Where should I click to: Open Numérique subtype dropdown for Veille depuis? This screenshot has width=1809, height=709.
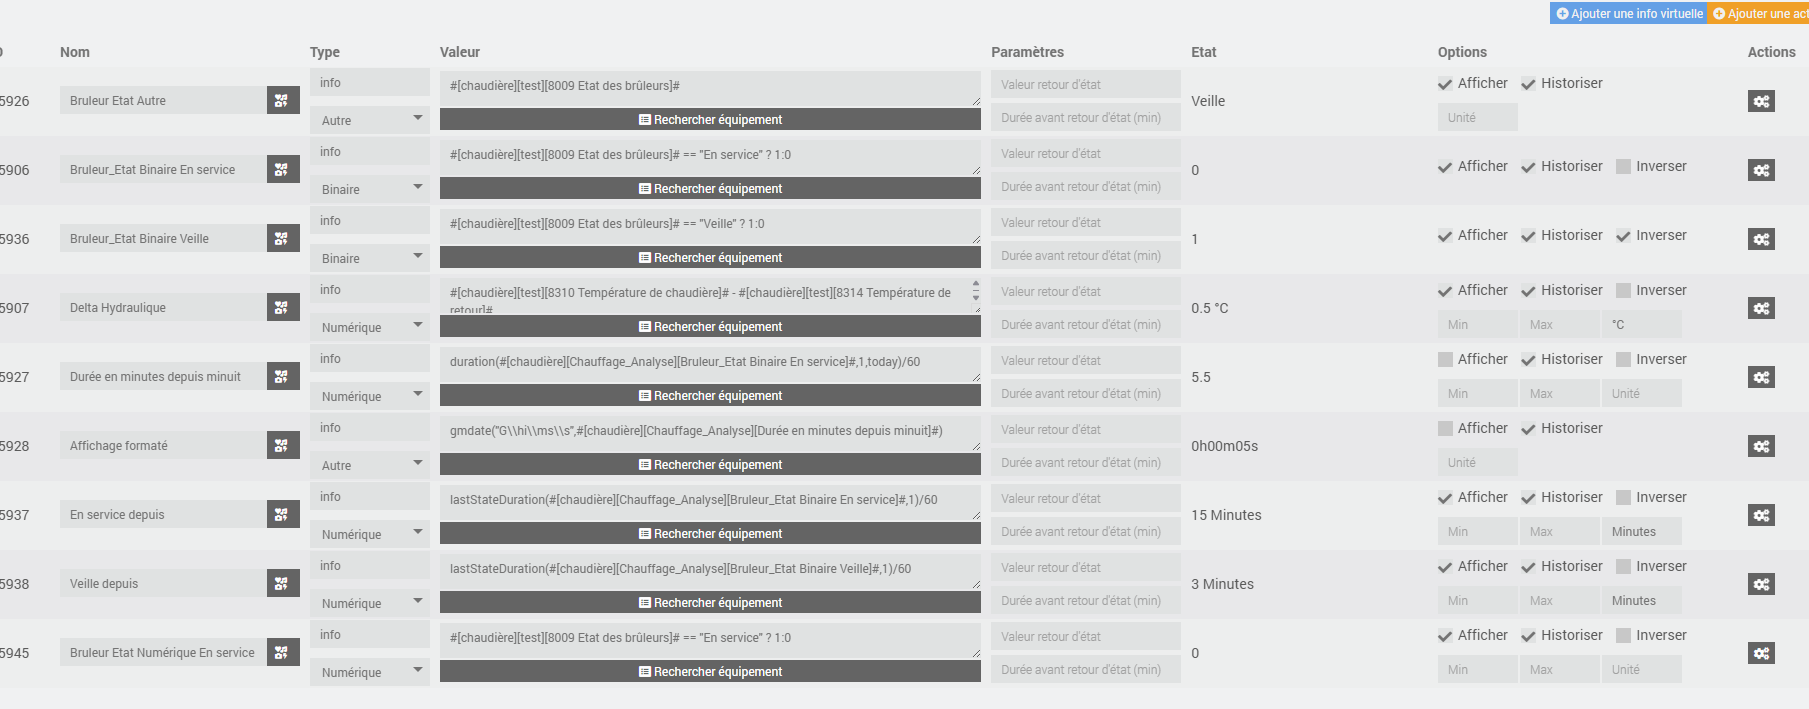(370, 603)
